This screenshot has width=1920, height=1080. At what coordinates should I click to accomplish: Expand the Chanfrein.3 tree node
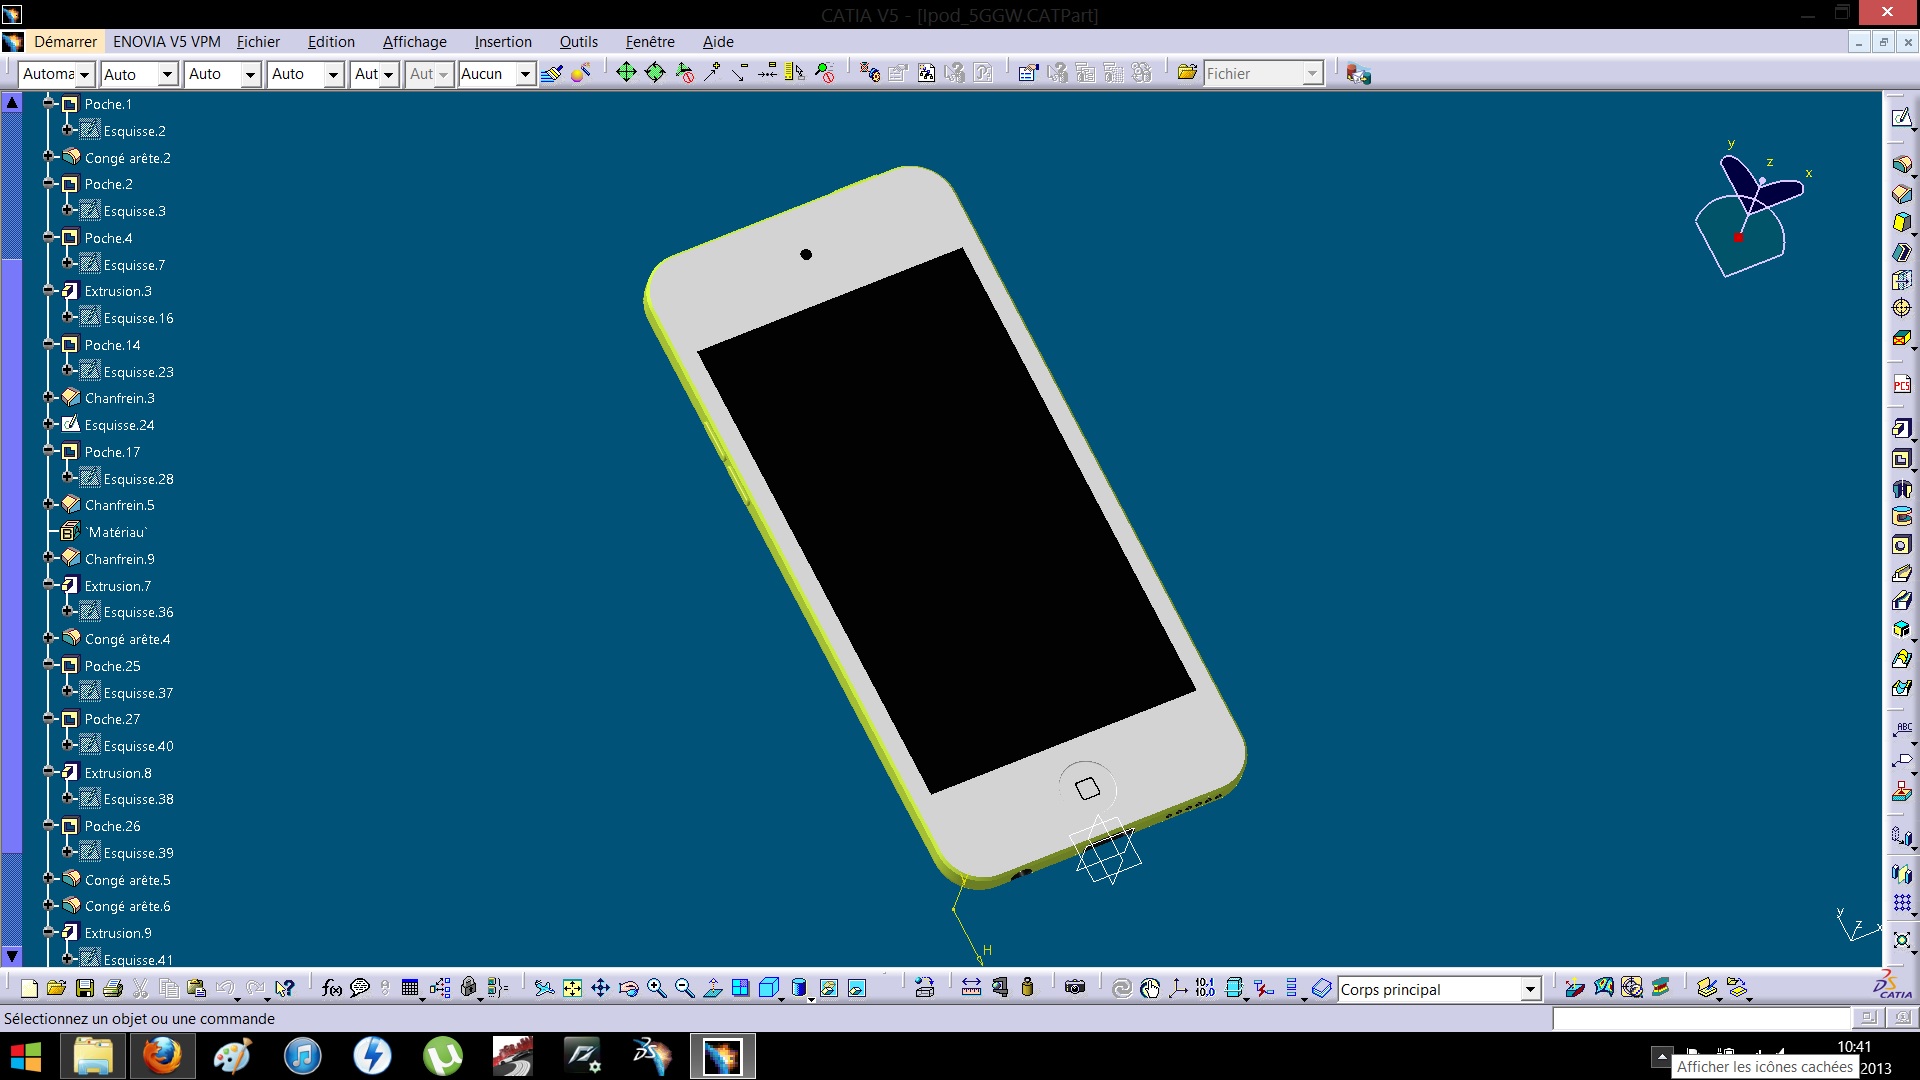49,398
